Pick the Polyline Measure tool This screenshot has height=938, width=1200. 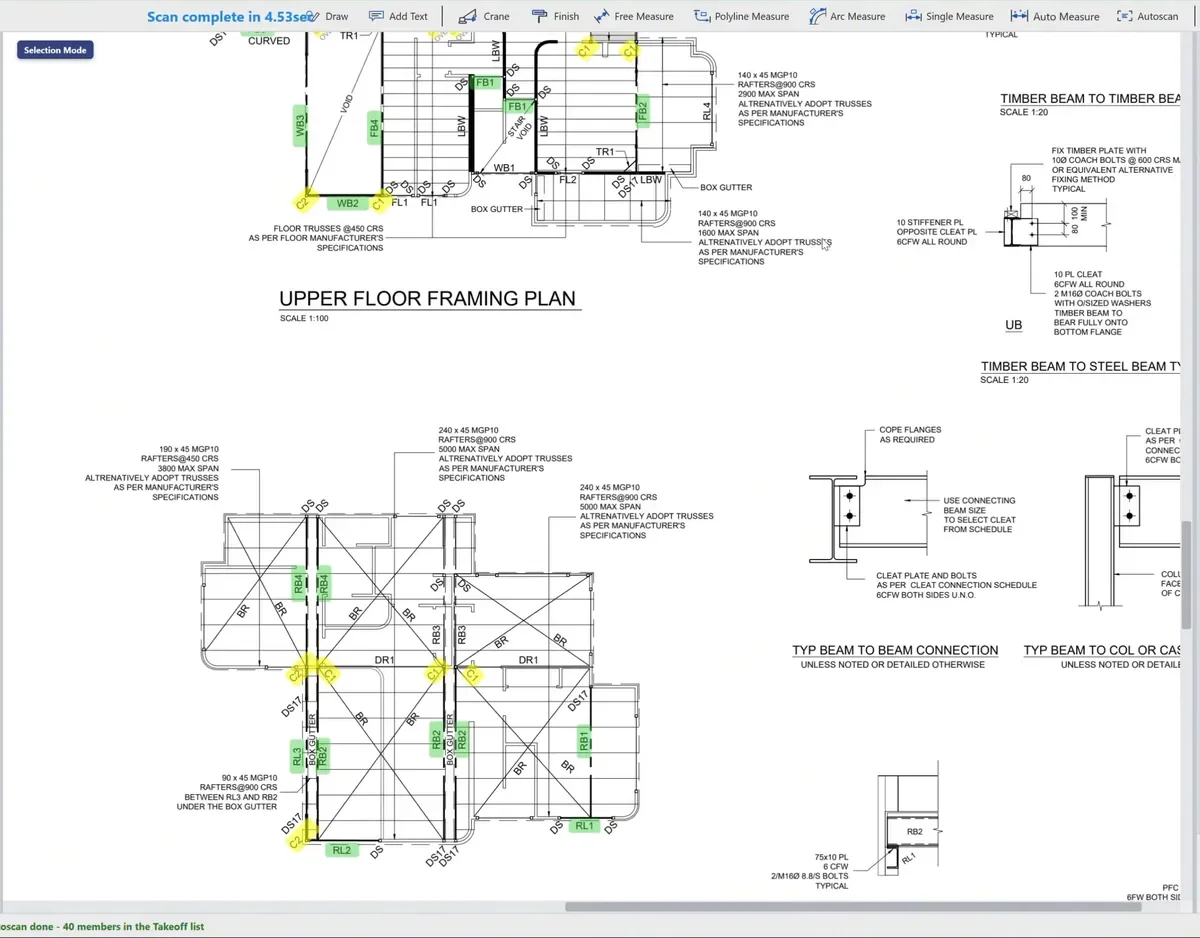coord(741,16)
